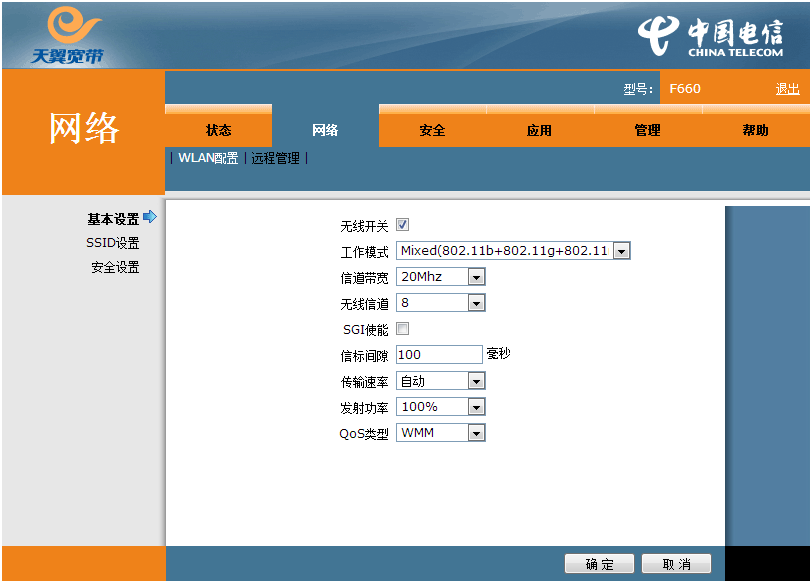Open the QoS类型 WMM dropdown
Screen dimensions: 812x584
(x=441, y=433)
